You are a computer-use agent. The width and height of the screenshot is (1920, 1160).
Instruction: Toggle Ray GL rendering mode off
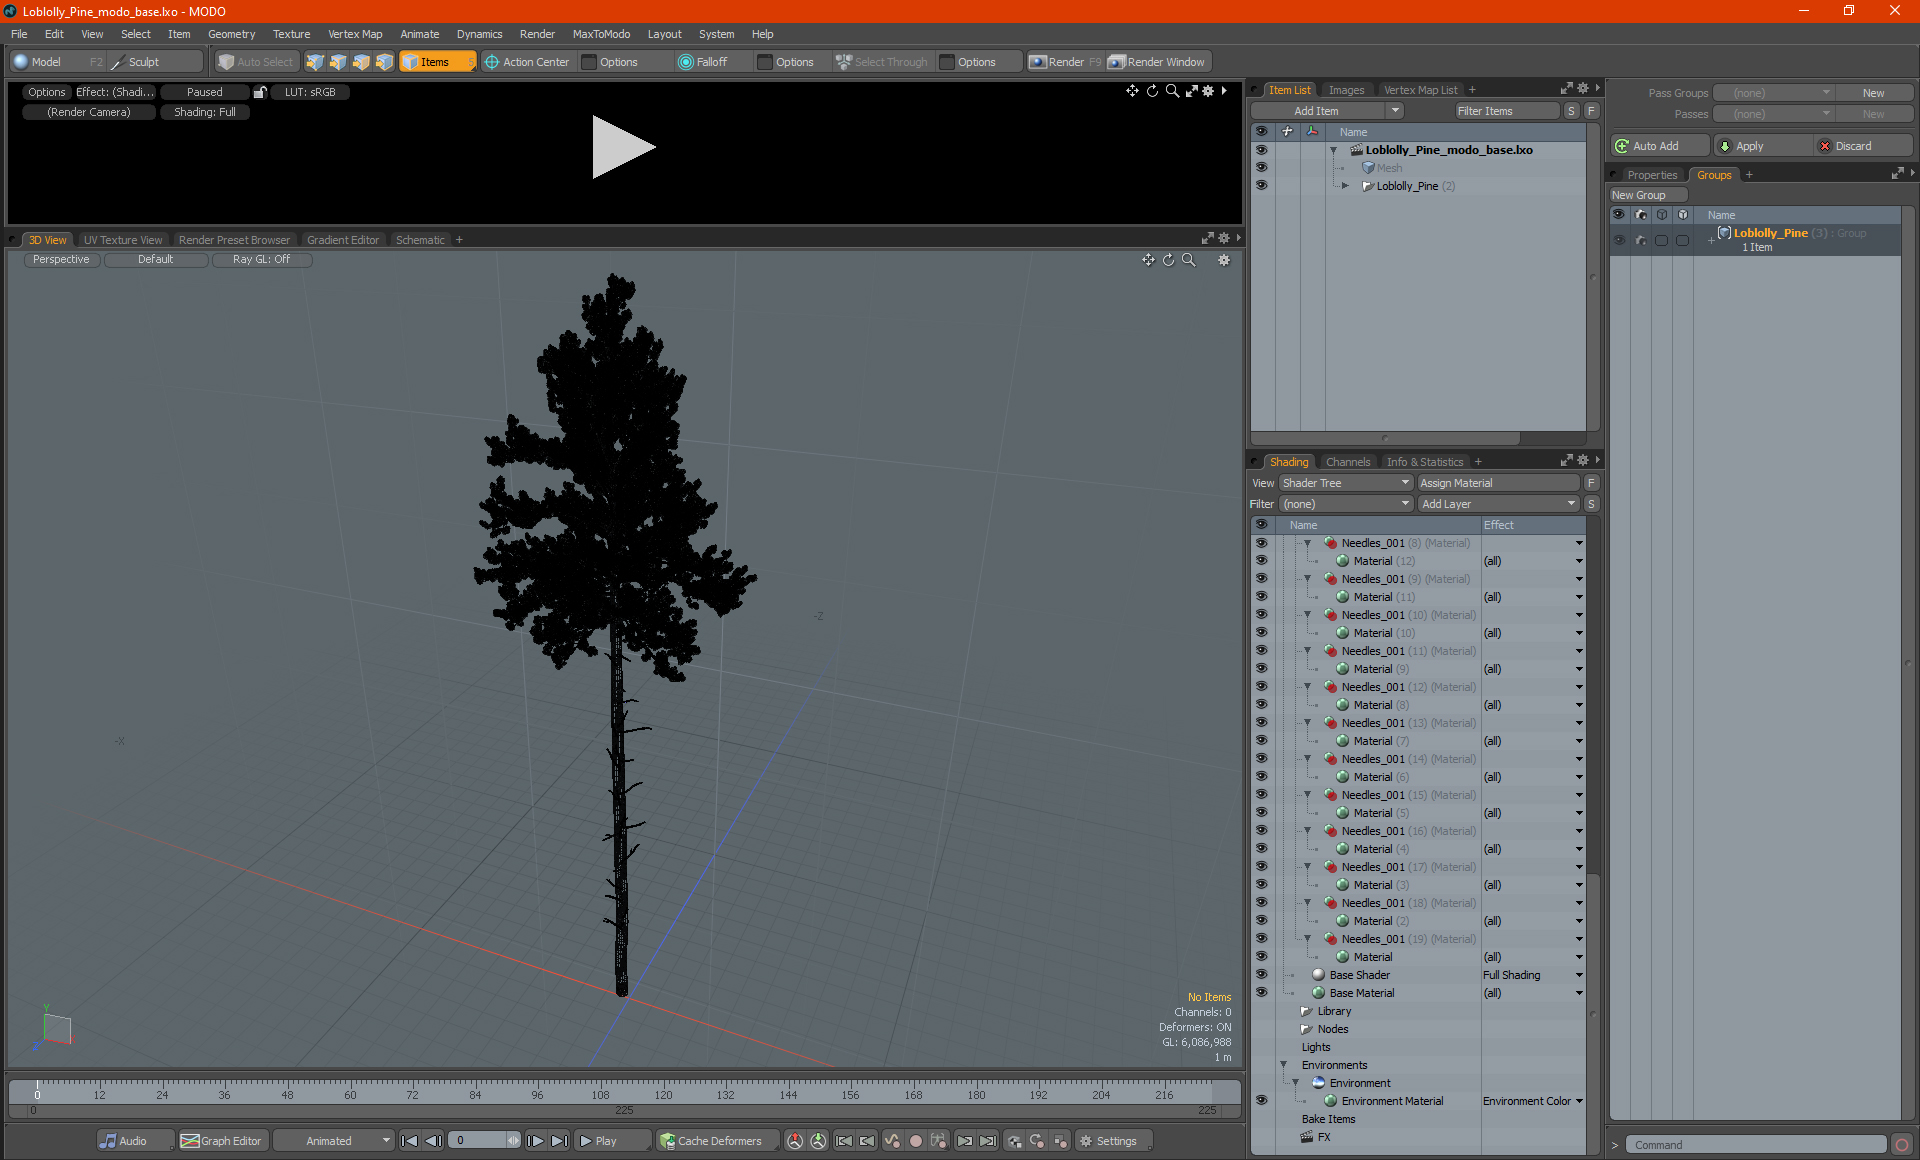tap(261, 258)
